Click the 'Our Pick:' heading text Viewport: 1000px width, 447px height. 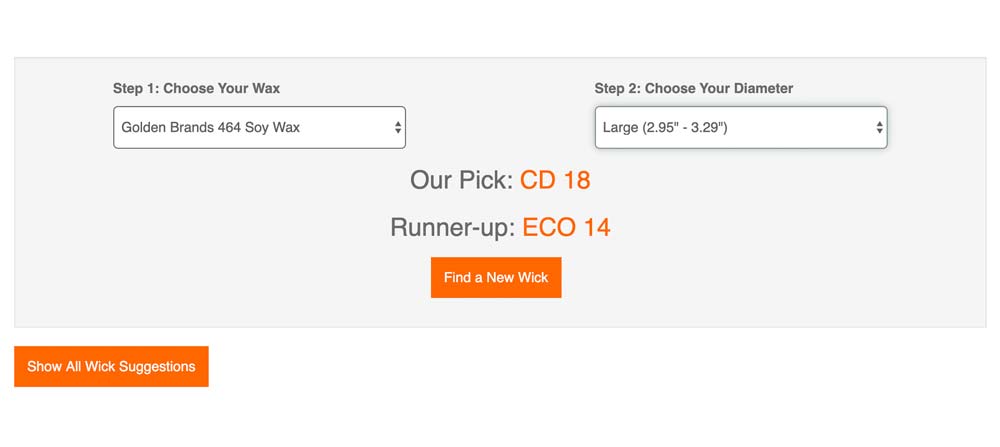(462, 180)
